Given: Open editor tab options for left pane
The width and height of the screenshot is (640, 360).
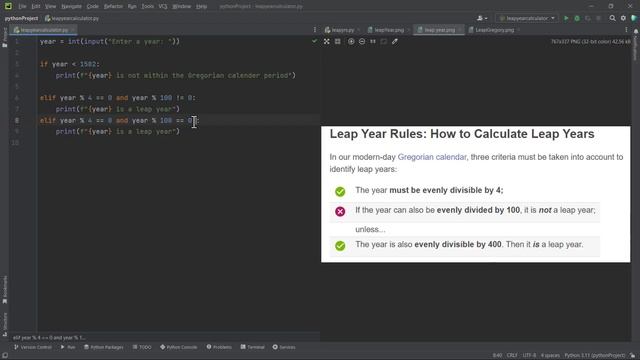Looking at the screenshot, I should point(315,30).
